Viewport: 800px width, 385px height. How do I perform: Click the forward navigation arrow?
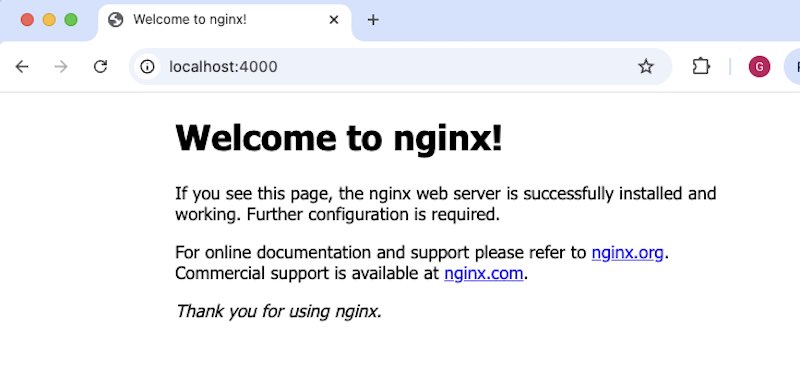click(x=61, y=66)
